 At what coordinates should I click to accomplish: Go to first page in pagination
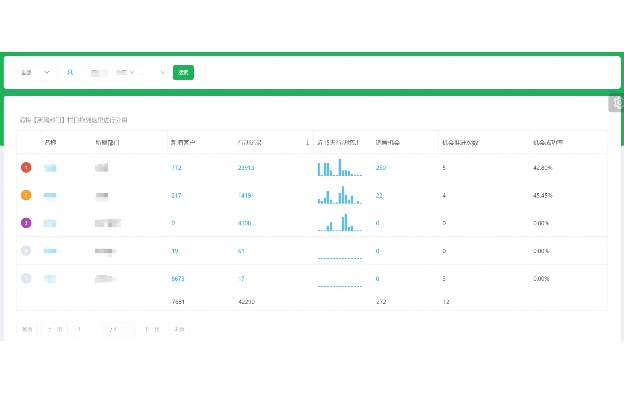[x=27, y=329]
